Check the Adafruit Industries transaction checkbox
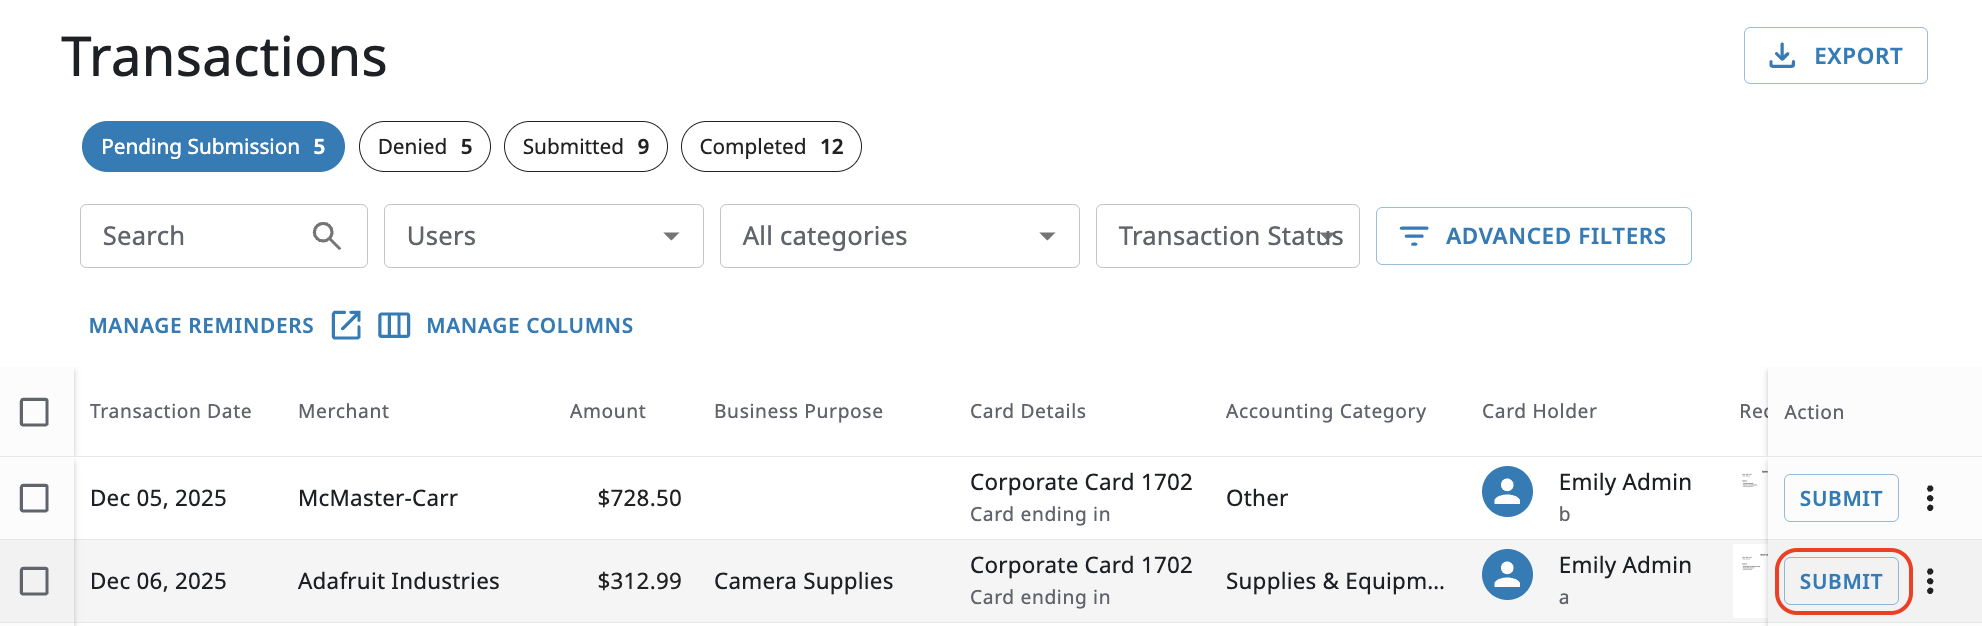The height and width of the screenshot is (626, 1982). click(35, 581)
